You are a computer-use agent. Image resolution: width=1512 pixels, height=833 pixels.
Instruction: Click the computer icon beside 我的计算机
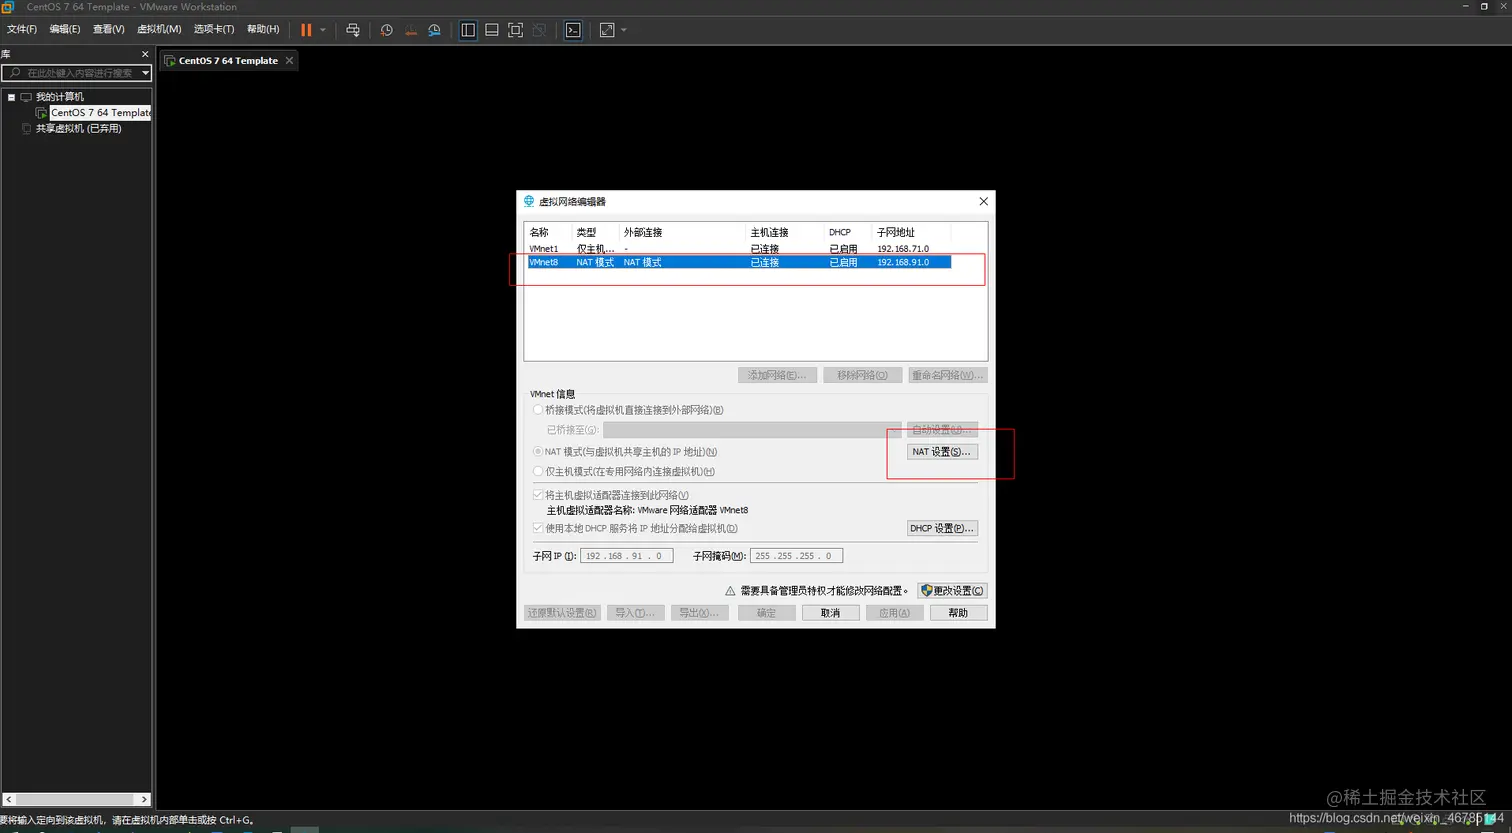click(x=26, y=97)
